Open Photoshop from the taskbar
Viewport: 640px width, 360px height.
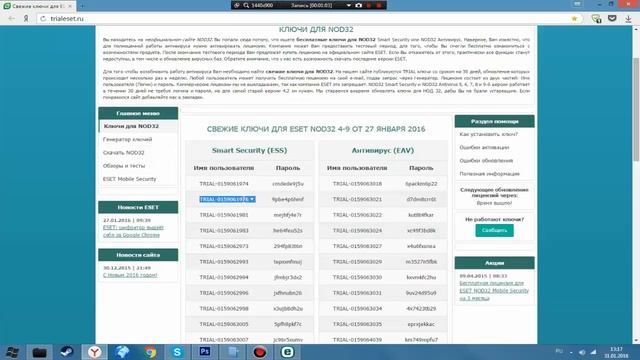click(205, 352)
